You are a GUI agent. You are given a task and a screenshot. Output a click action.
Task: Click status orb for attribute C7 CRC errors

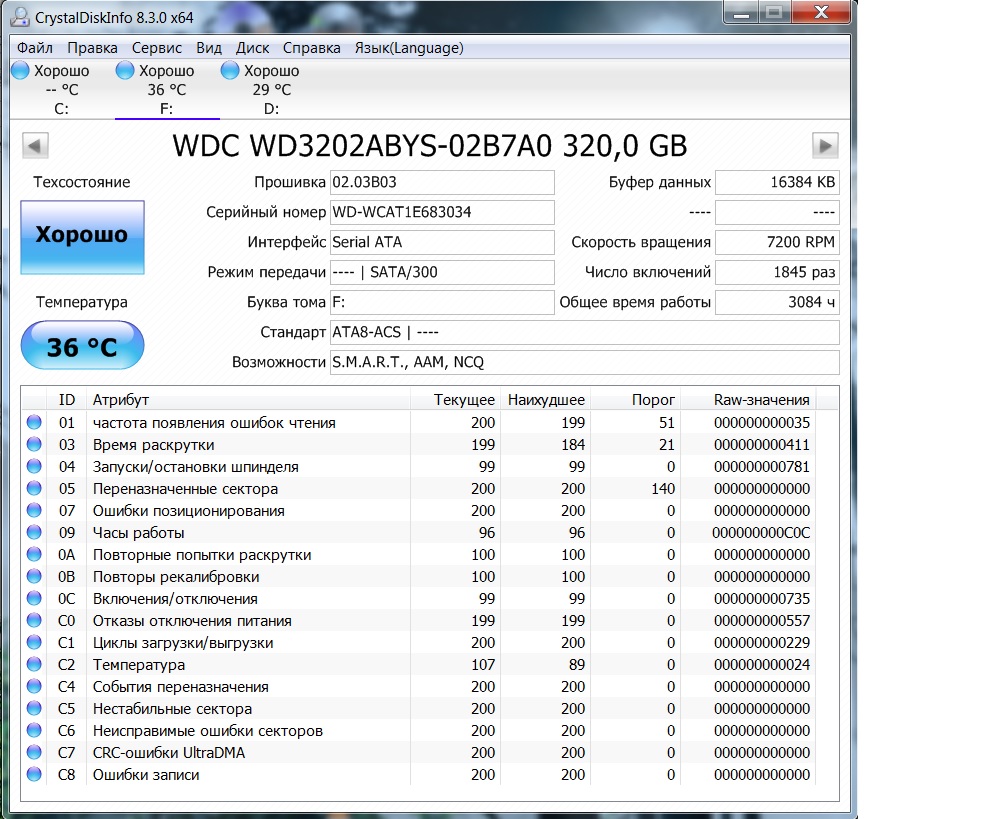pyautogui.click(x=34, y=752)
